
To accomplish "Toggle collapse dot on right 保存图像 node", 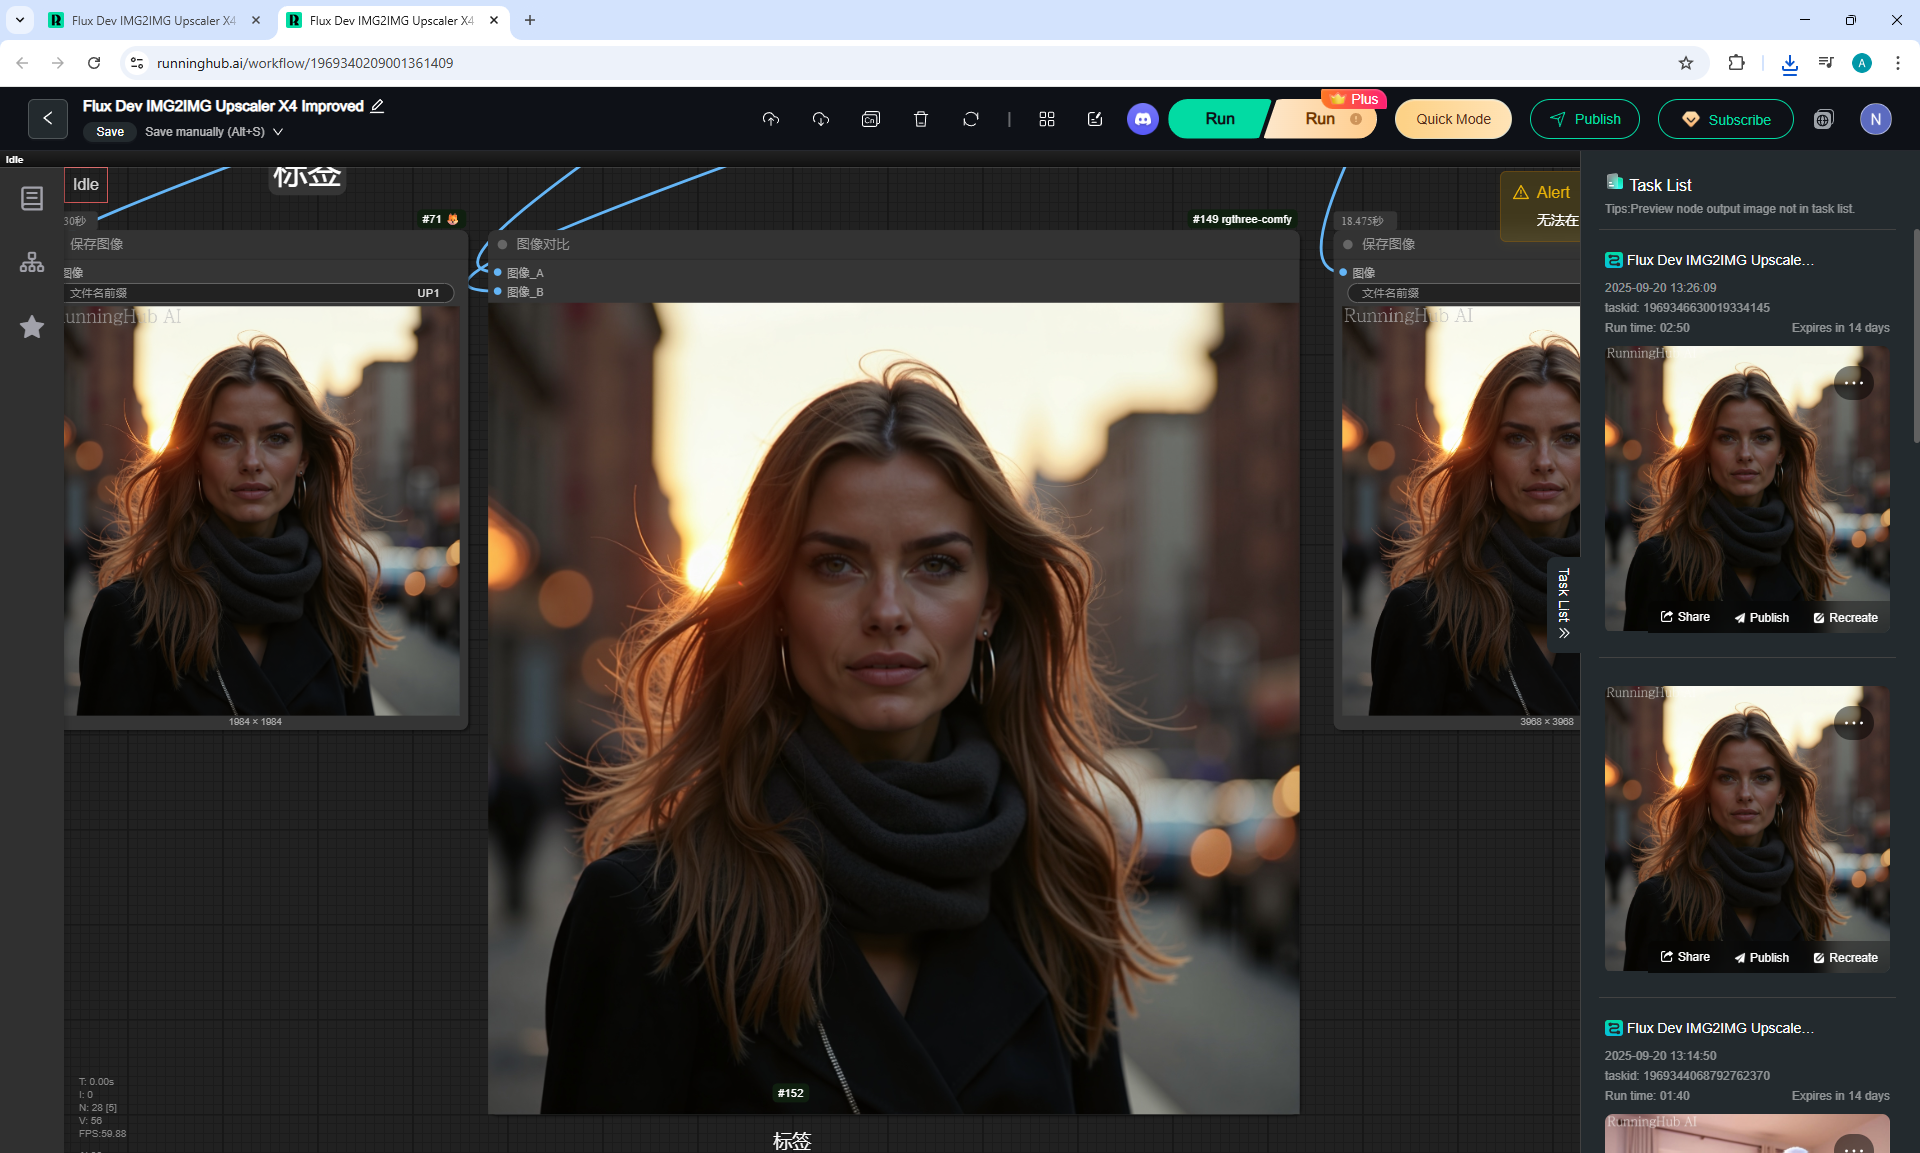I will click(x=1348, y=245).
